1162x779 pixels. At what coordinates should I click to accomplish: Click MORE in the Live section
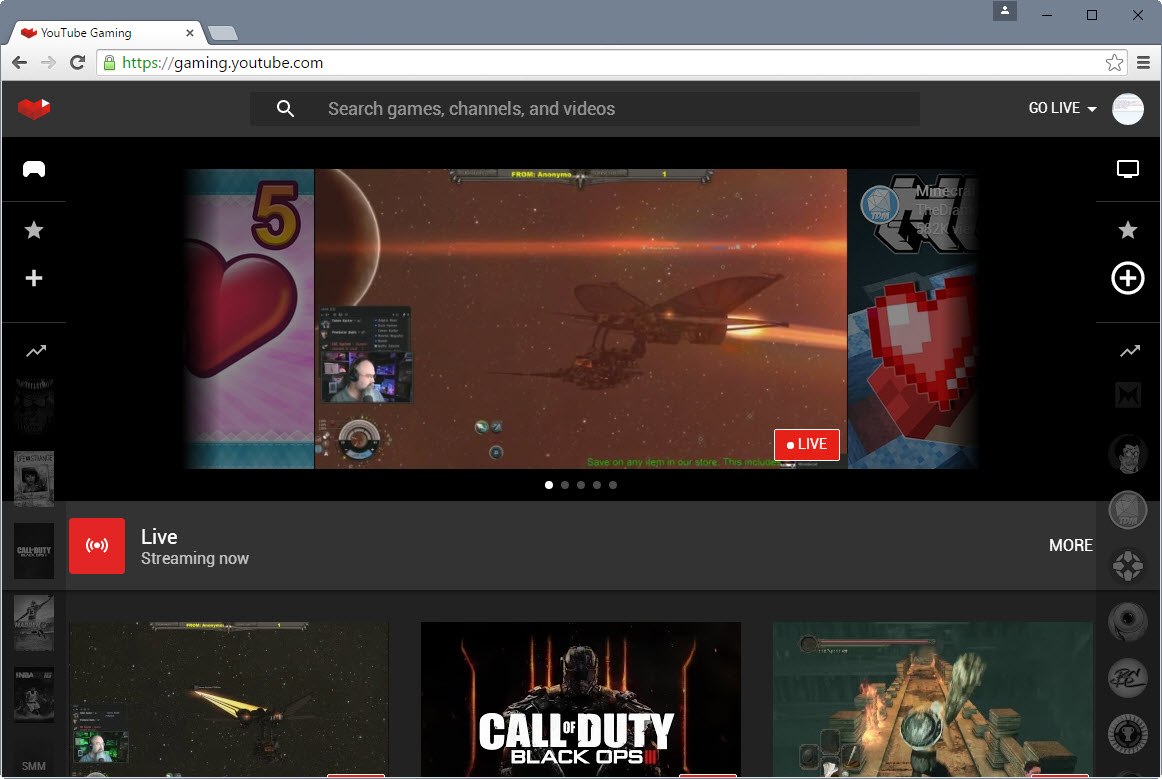pyautogui.click(x=1071, y=546)
